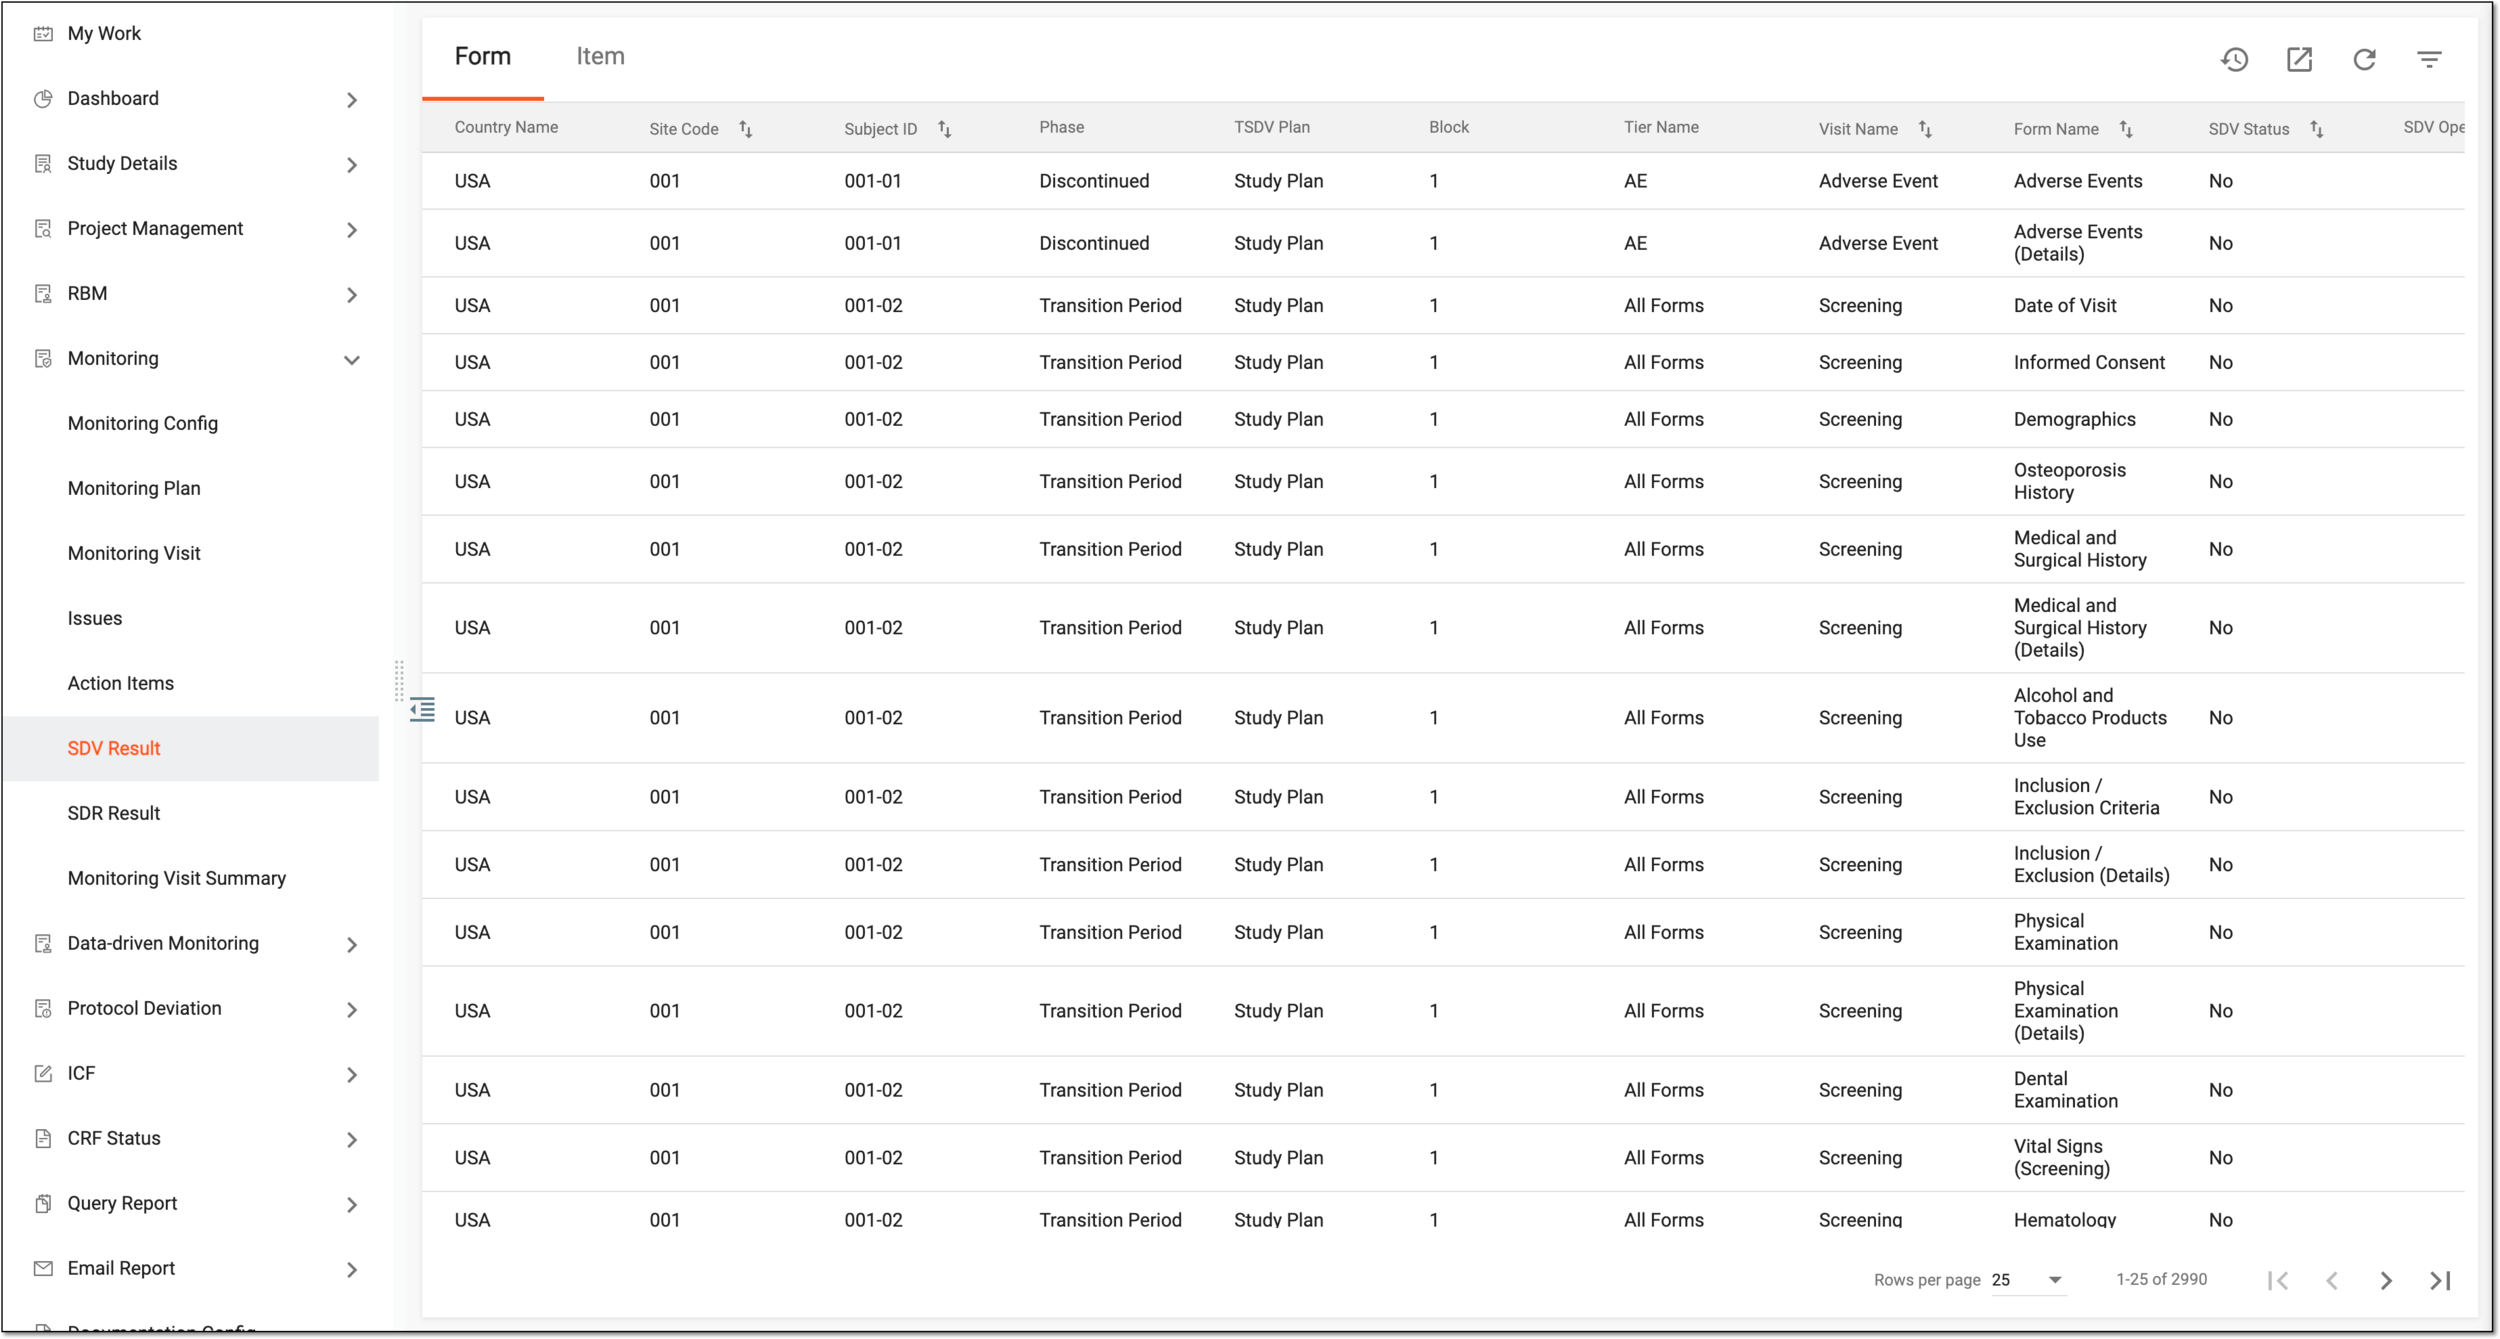Expand the Study Details chevron

pos(352,165)
